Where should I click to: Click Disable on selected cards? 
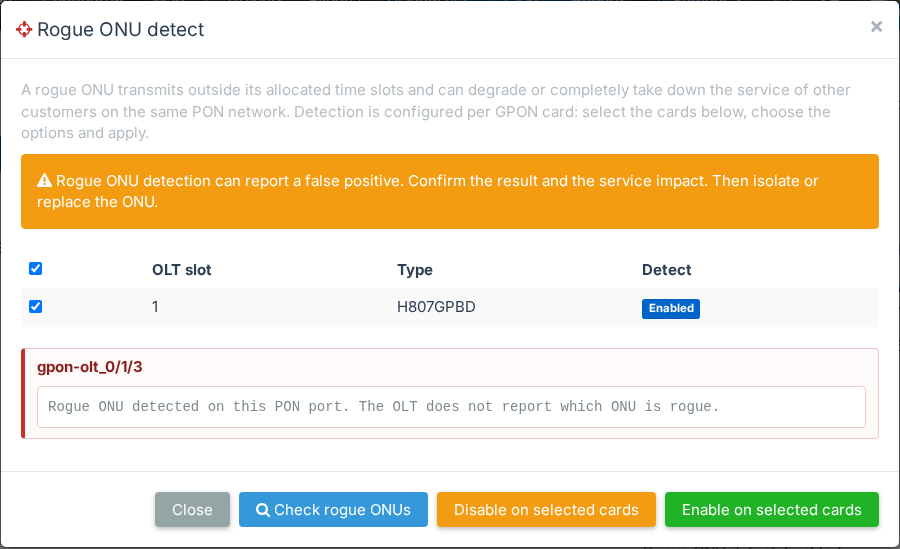click(546, 509)
